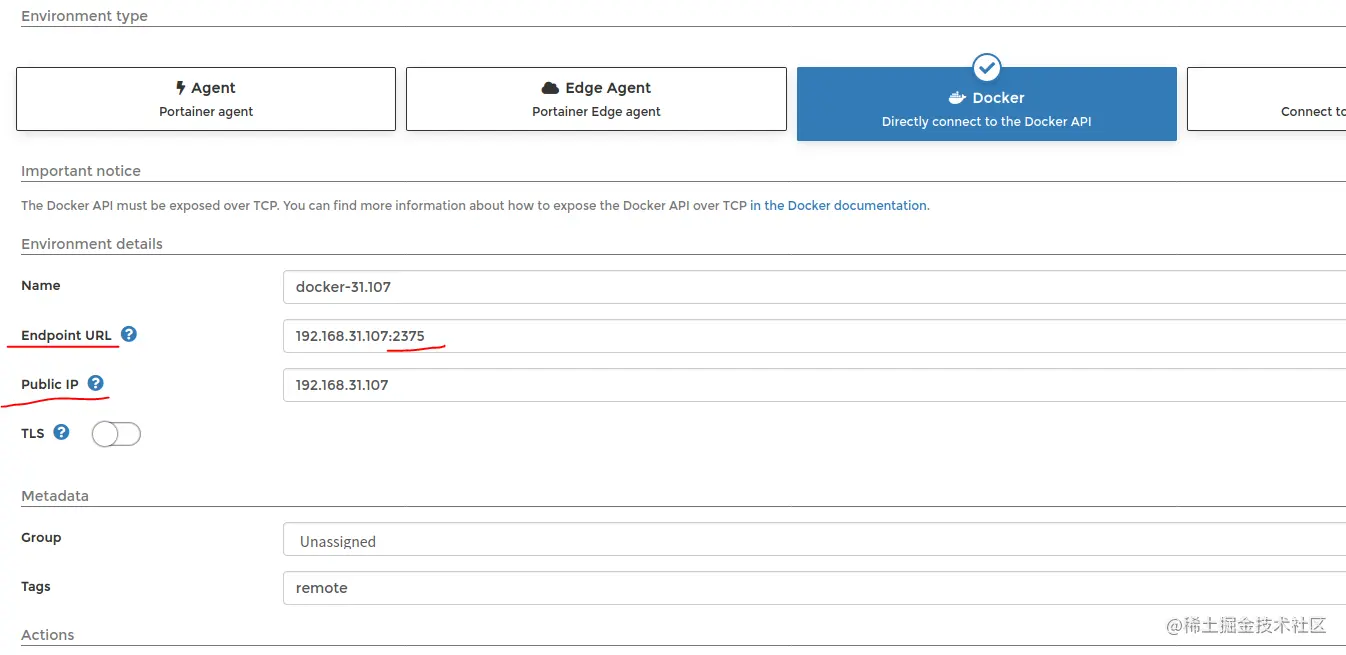Select the Agent environment type card
This screenshot has height=655, width=1346.
[x=206, y=99]
